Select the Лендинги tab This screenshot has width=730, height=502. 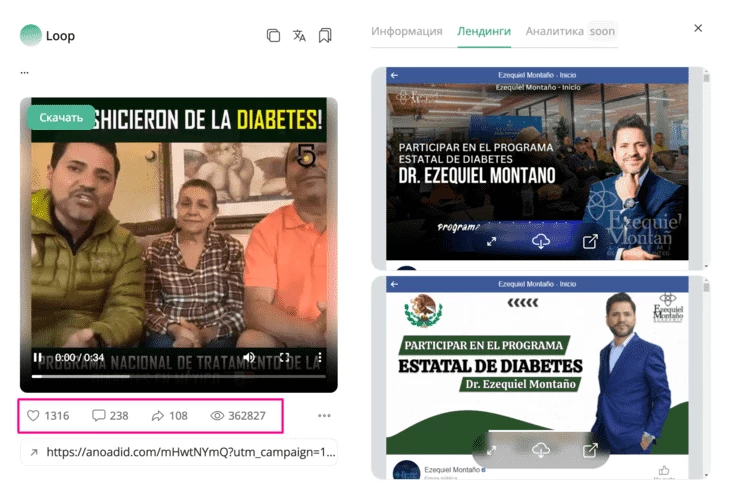coord(484,31)
